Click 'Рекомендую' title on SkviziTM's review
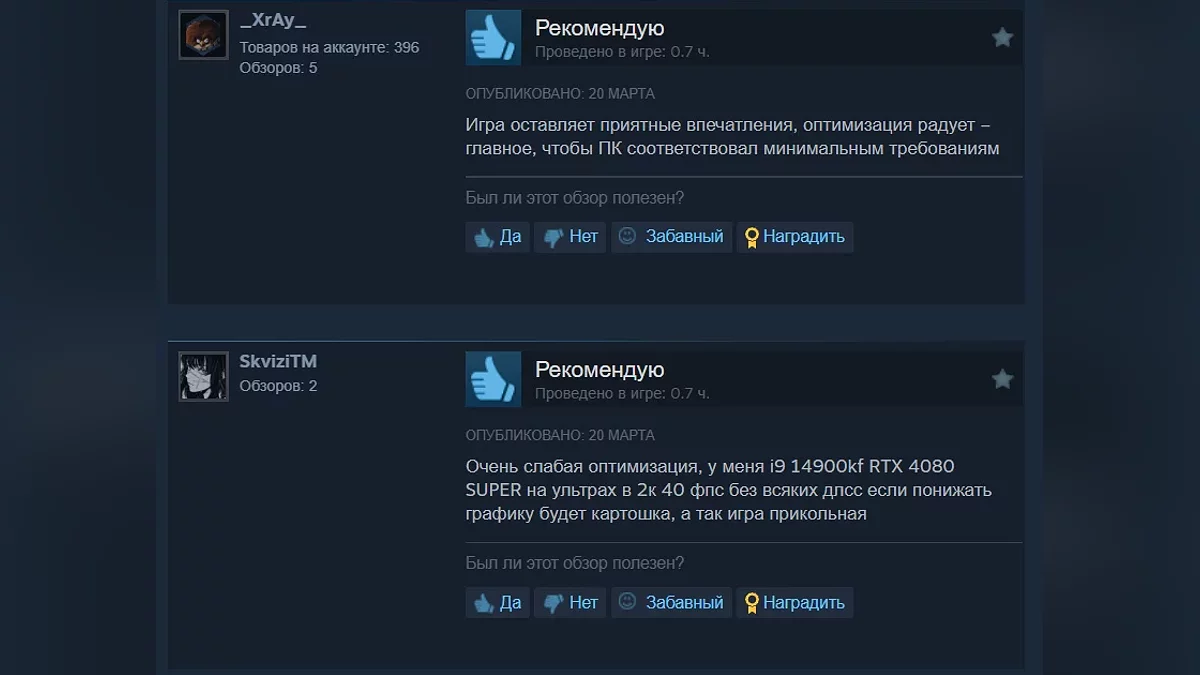 pos(599,370)
